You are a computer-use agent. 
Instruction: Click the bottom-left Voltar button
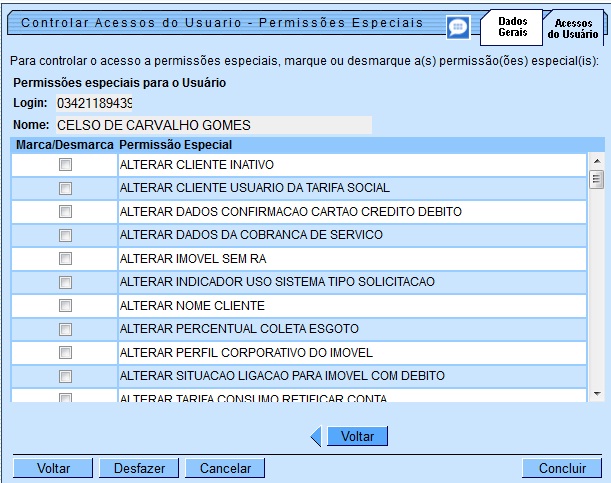pos(53,468)
